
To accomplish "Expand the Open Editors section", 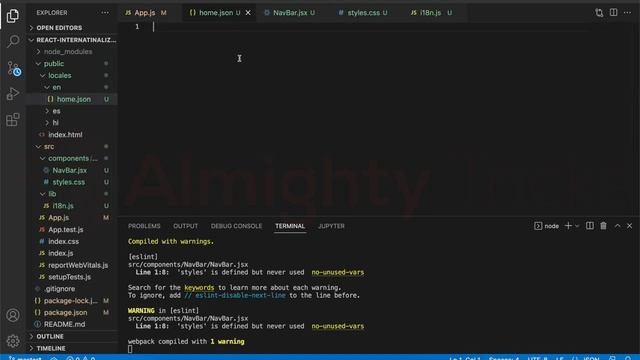I will point(72,28).
